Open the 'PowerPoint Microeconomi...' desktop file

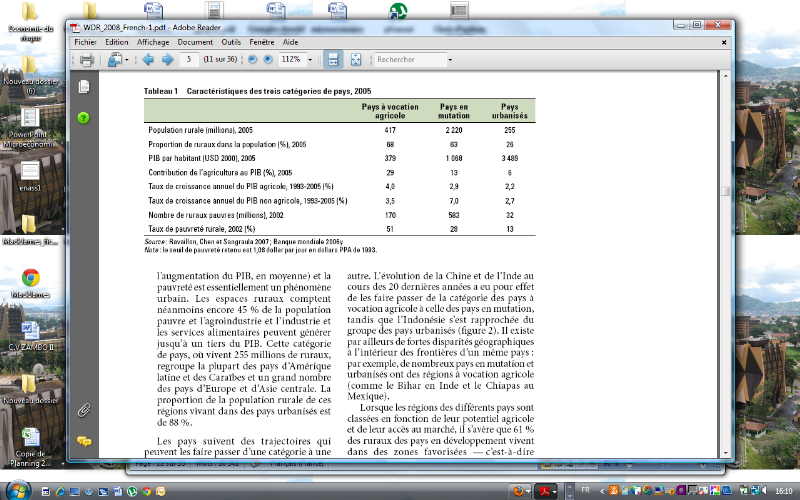pyautogui.click(x=30, y=128)
